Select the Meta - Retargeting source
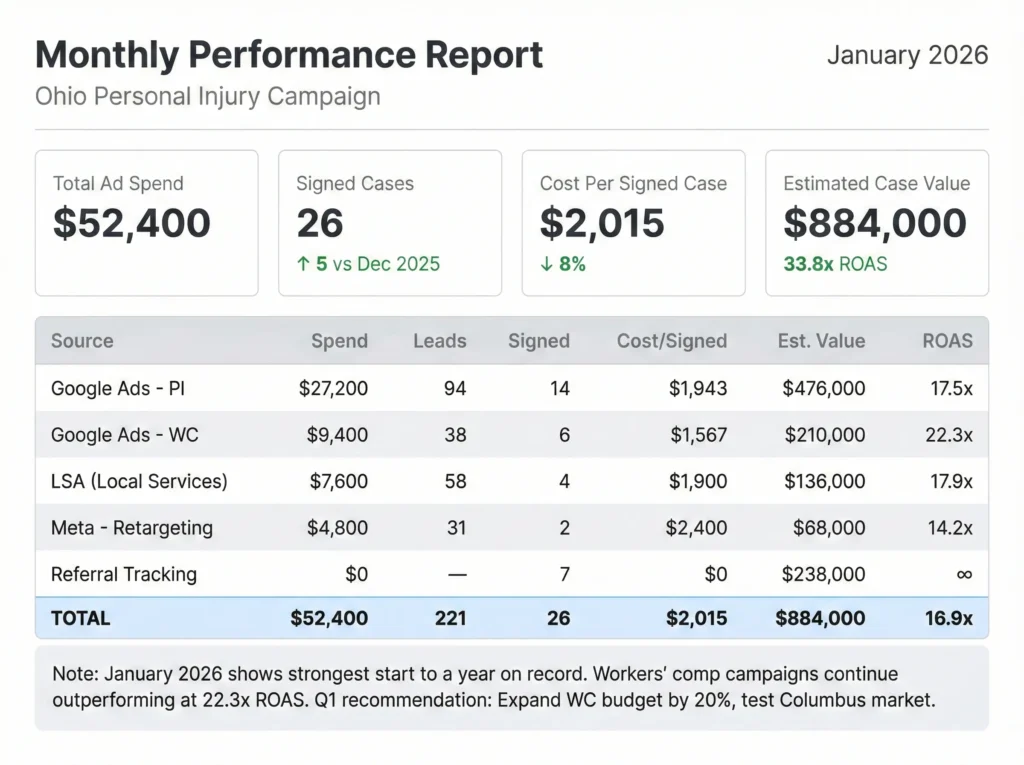This screenshot has height=765, width=1024. click(132, 528)
